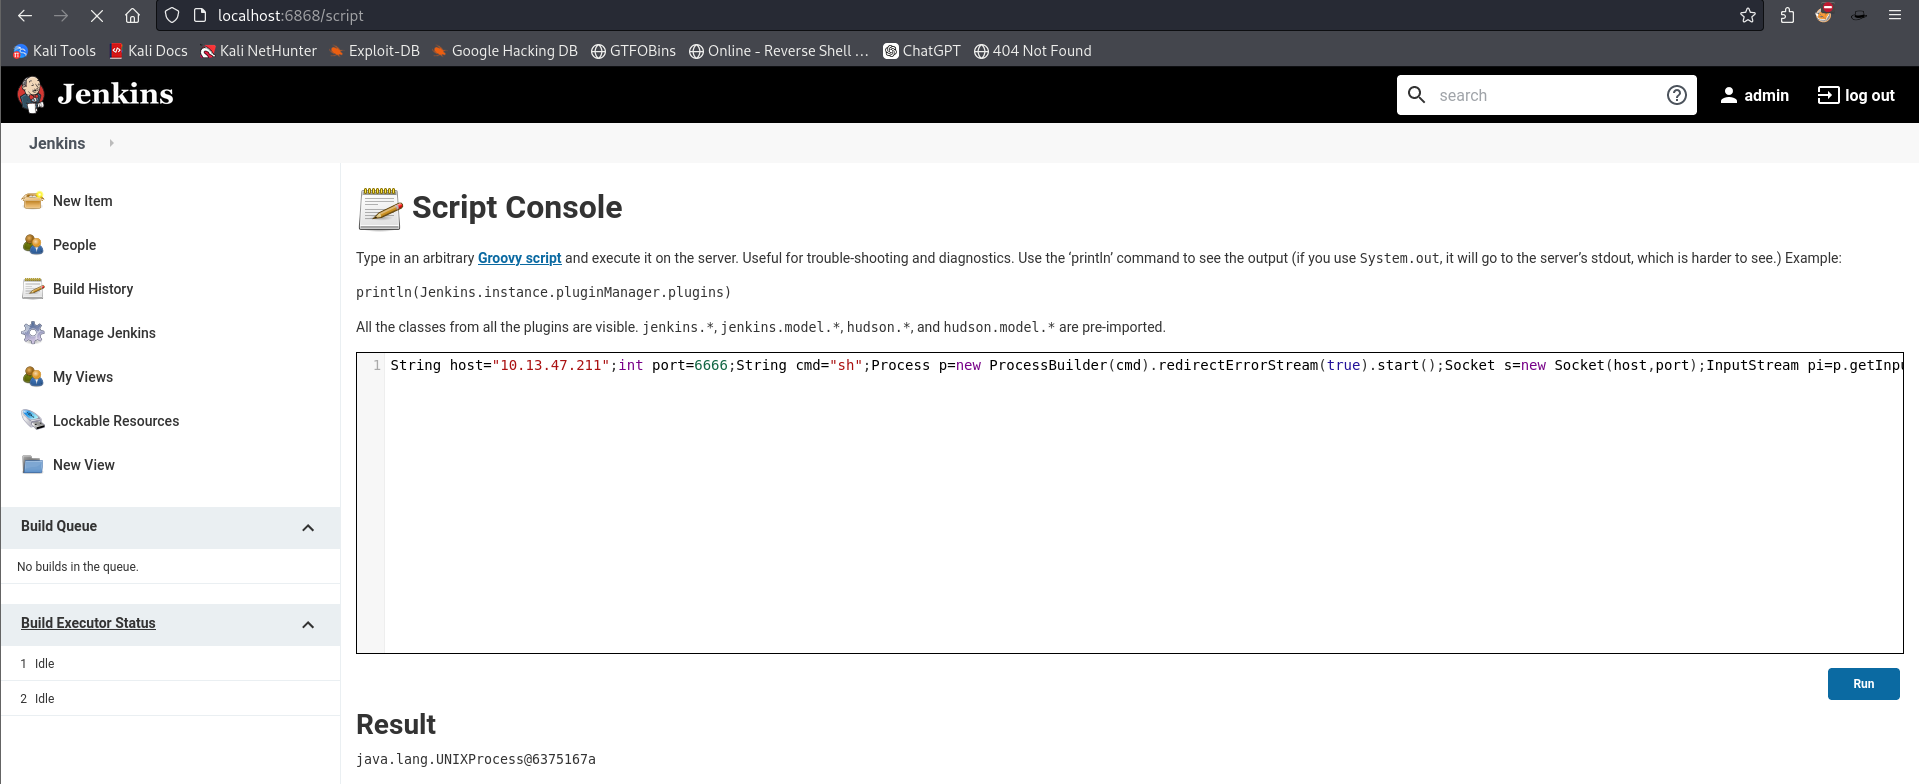Image resolution: width=1919 pixels, height=784 pixels.
Task: Open the Google Hacking DB bookmark
Action: pyautogui.click(x=505, y=51)
